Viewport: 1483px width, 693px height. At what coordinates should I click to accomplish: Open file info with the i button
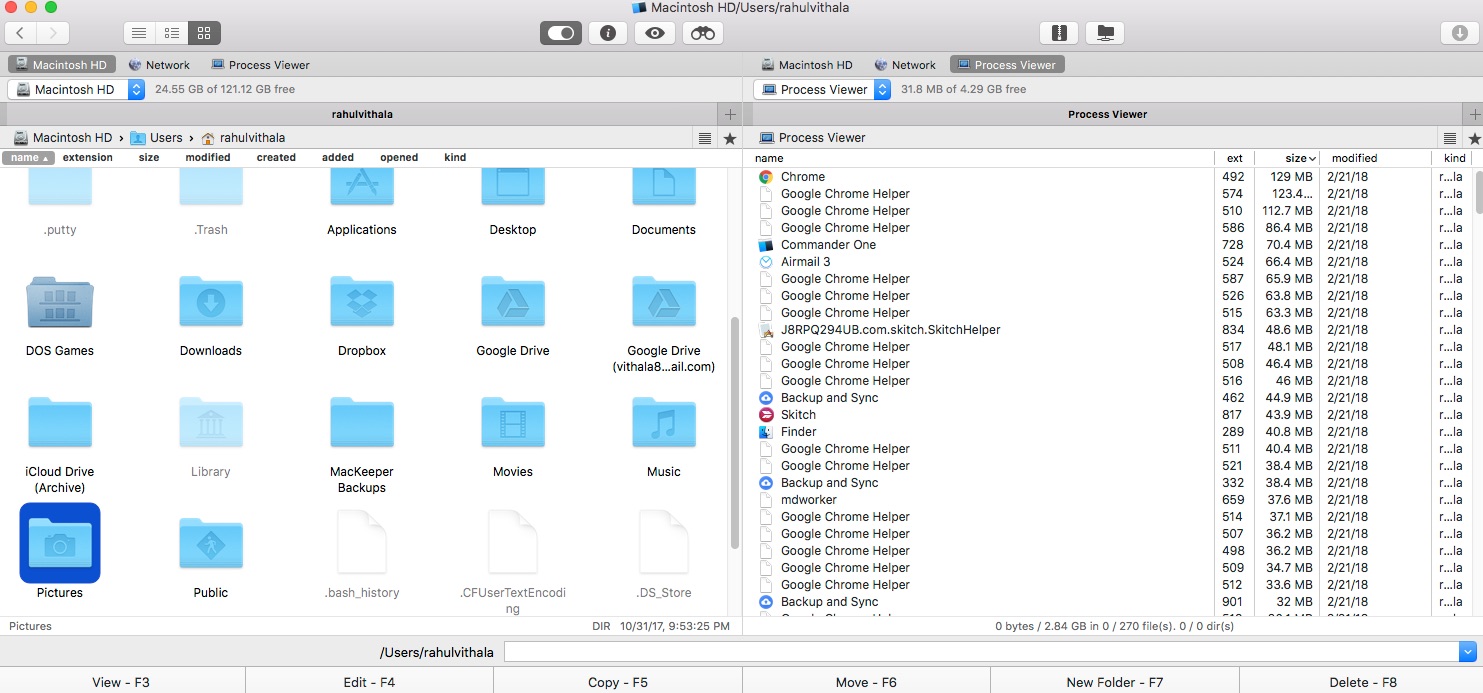pyautogui.click(x=607, y=33)
